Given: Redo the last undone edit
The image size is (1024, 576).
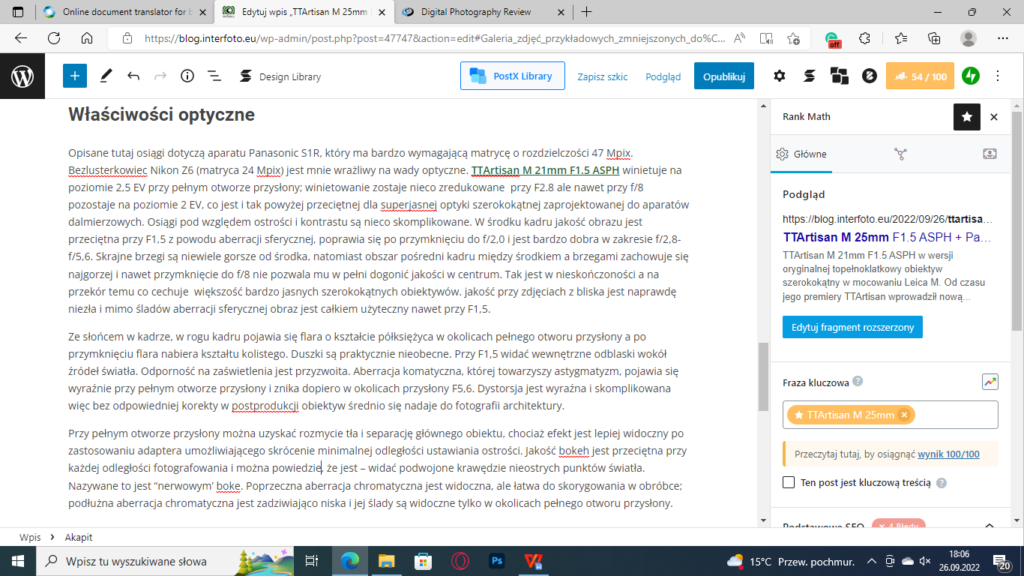Looking at the screenshot, I should click(160, 76).
